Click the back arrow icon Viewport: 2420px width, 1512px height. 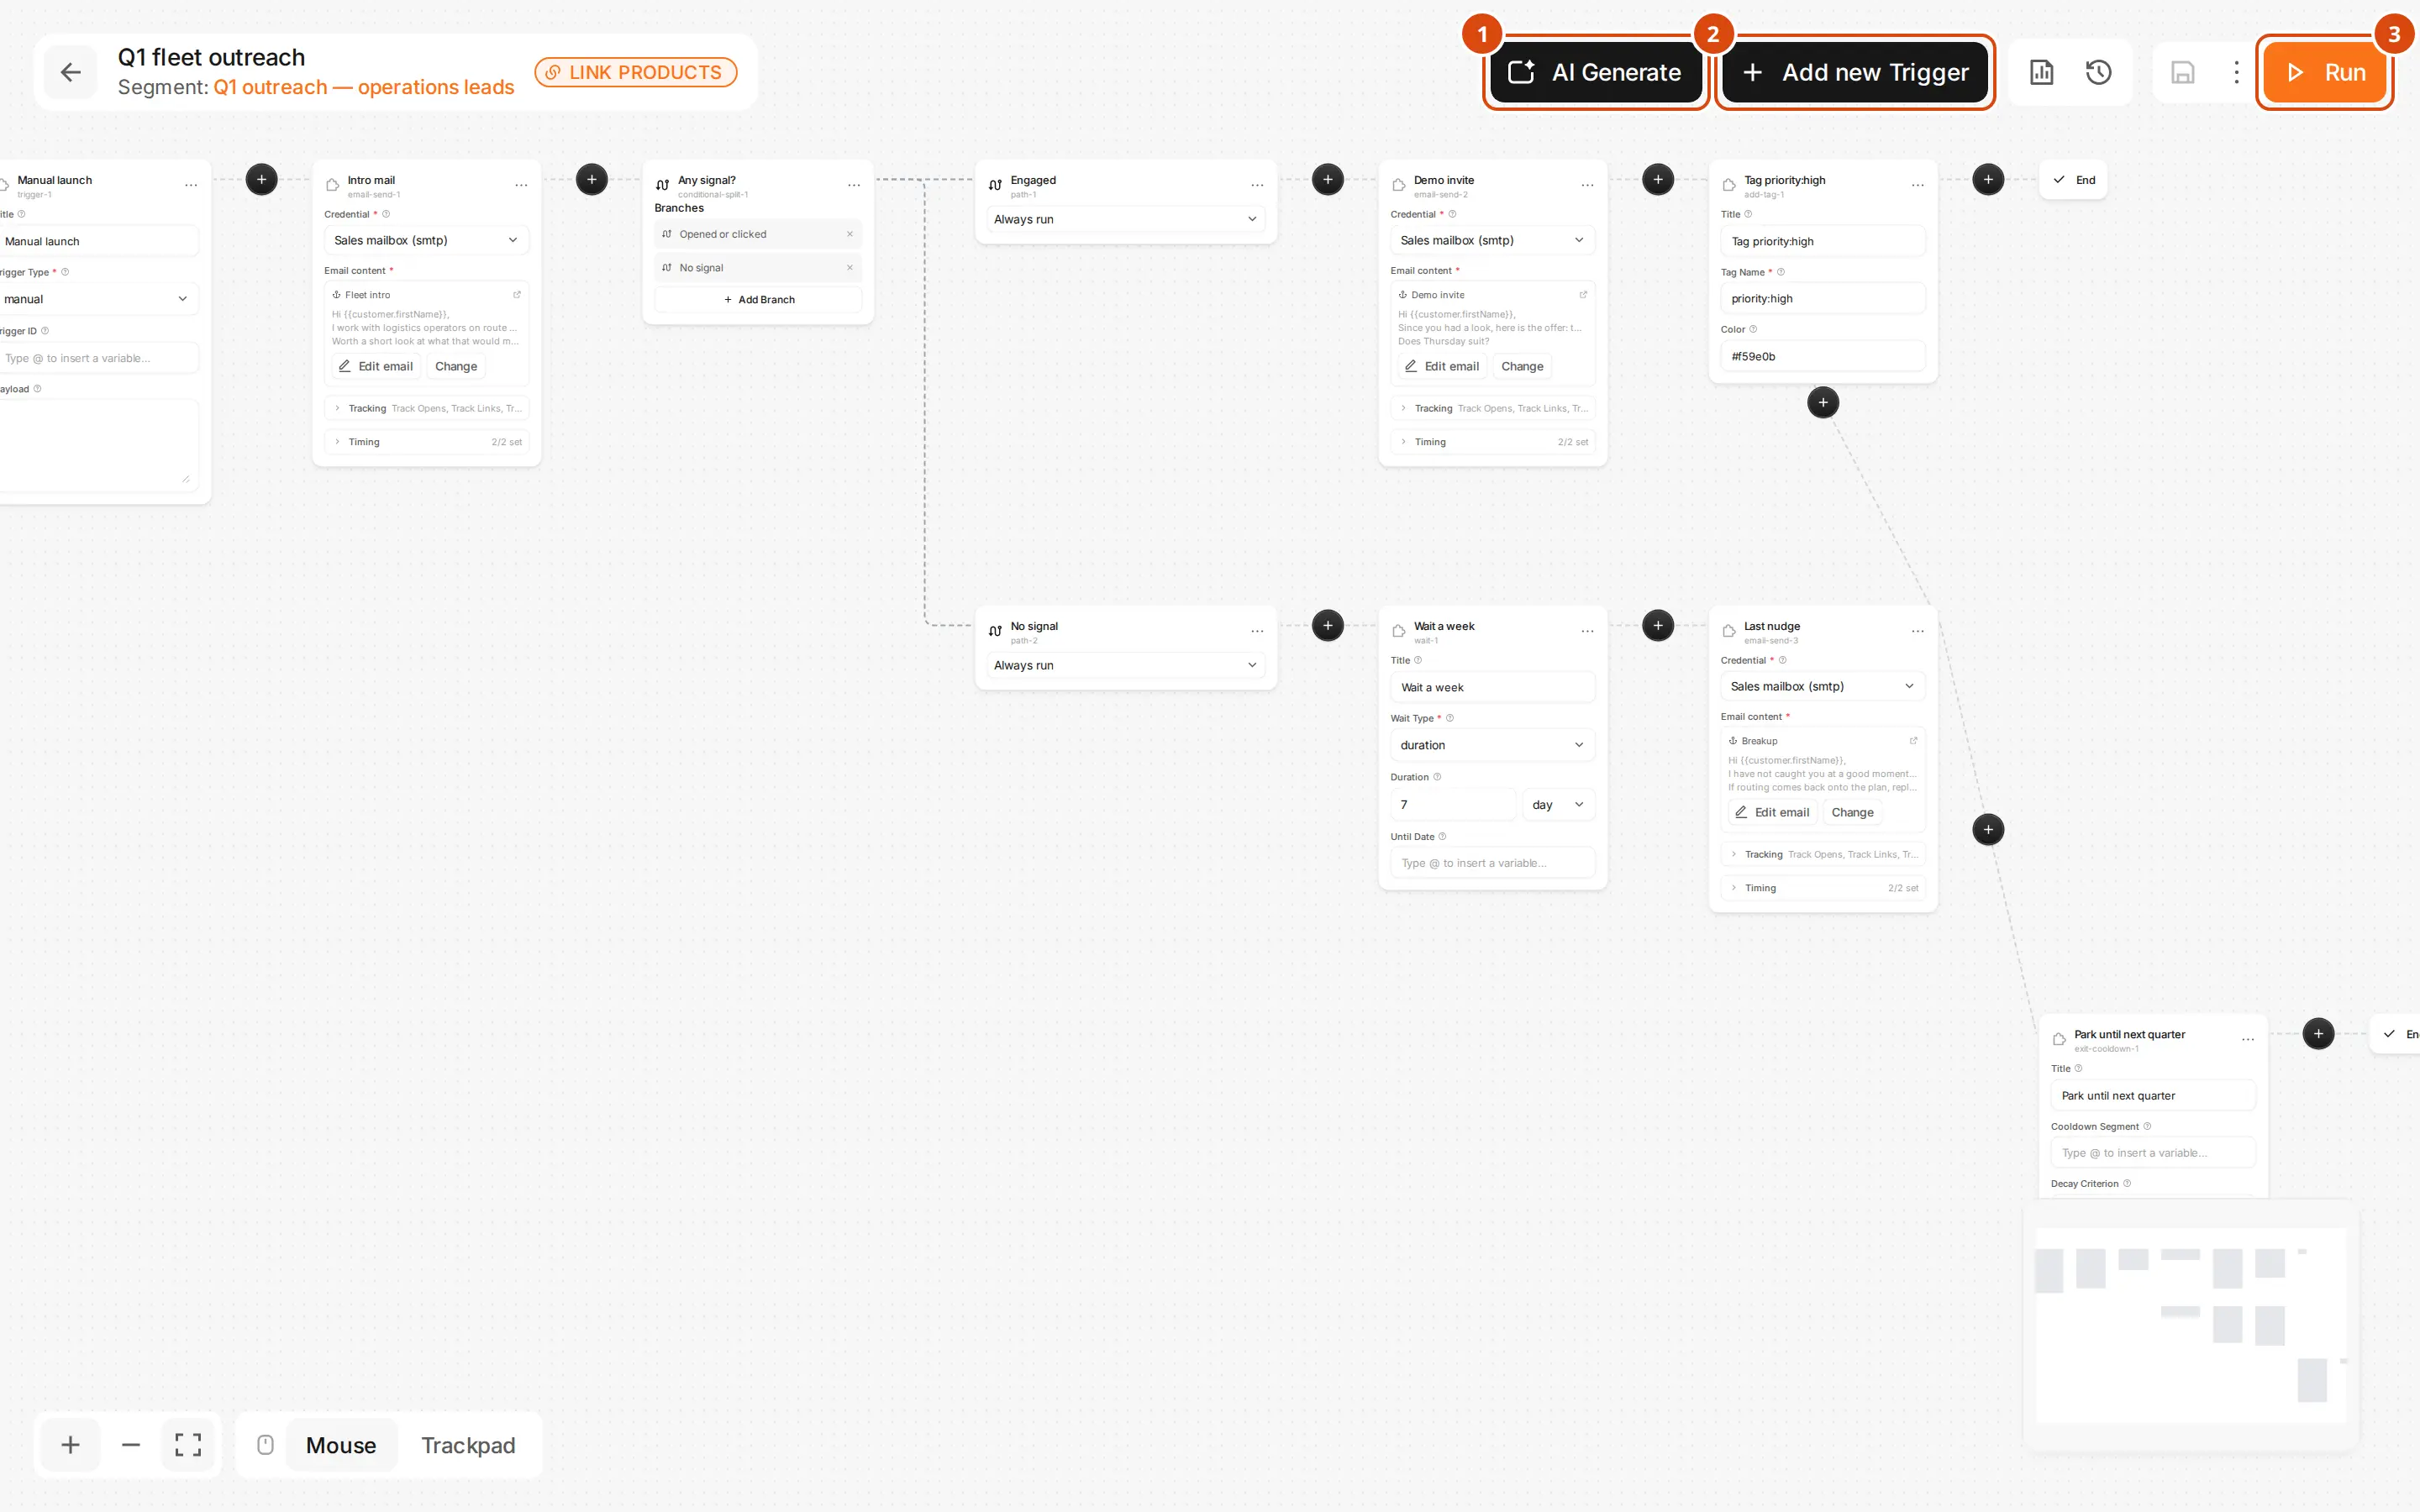(71, 72)
